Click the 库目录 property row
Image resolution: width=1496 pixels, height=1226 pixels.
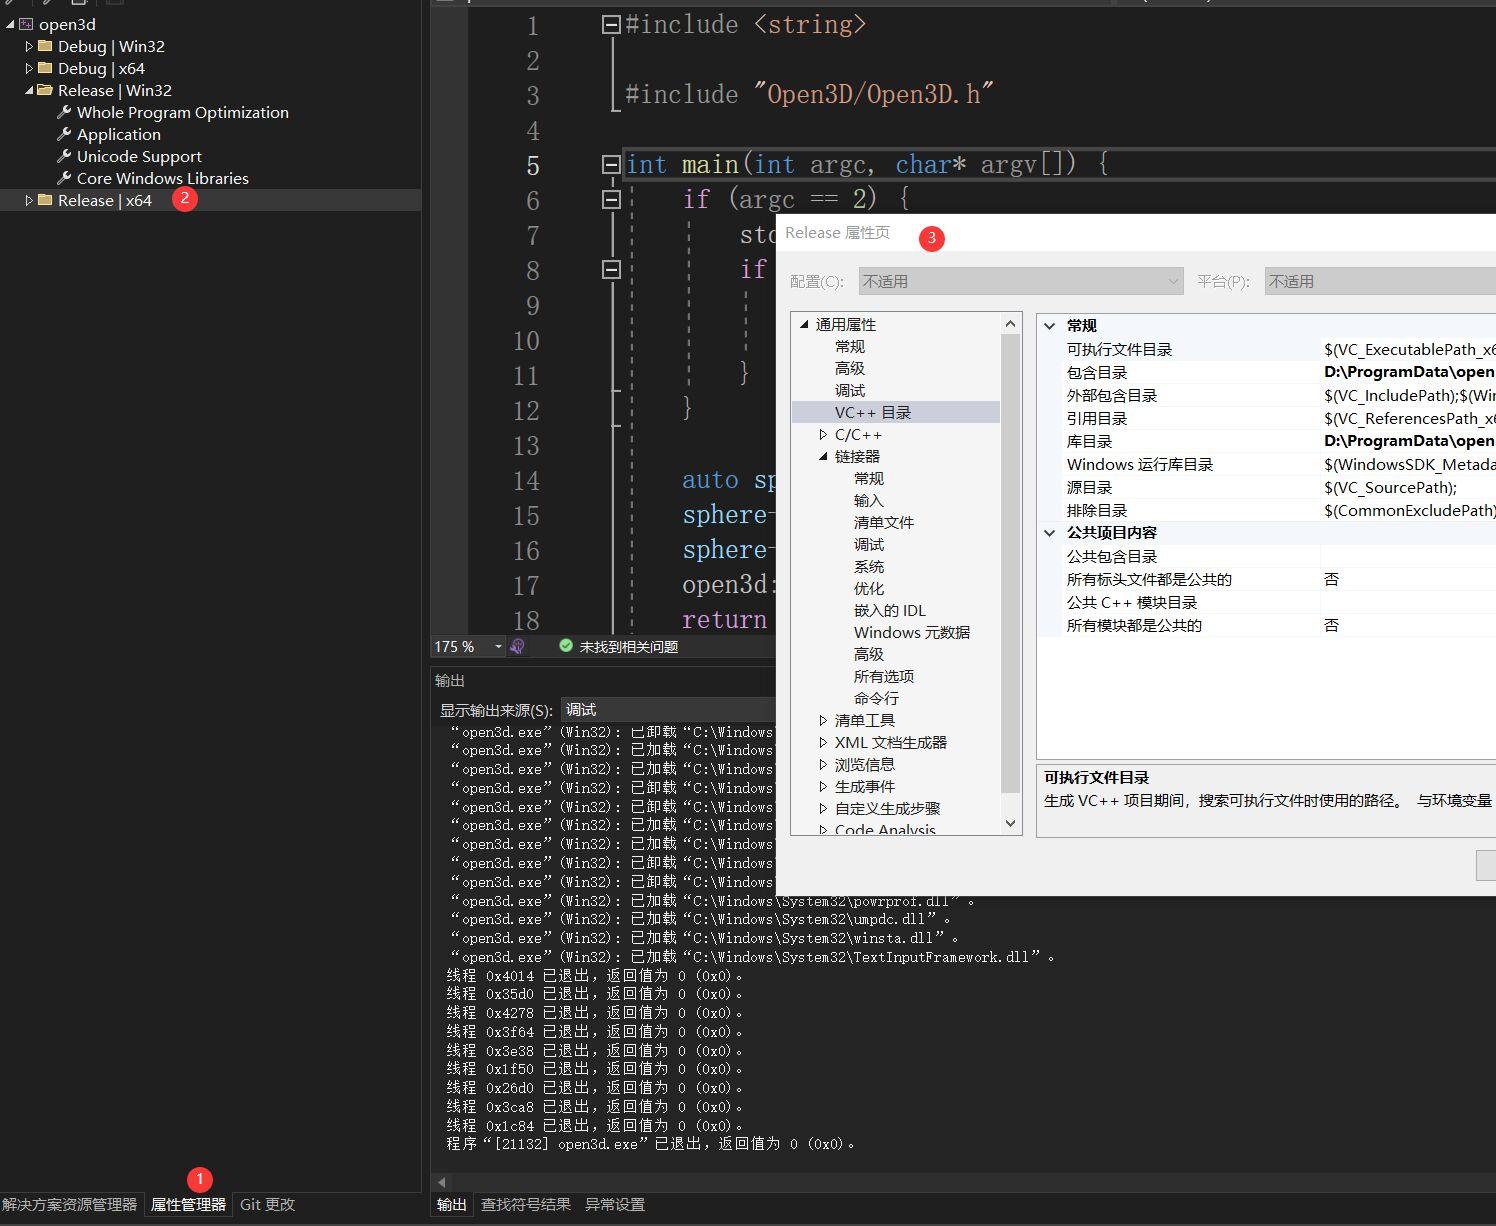click(1266, 441)
